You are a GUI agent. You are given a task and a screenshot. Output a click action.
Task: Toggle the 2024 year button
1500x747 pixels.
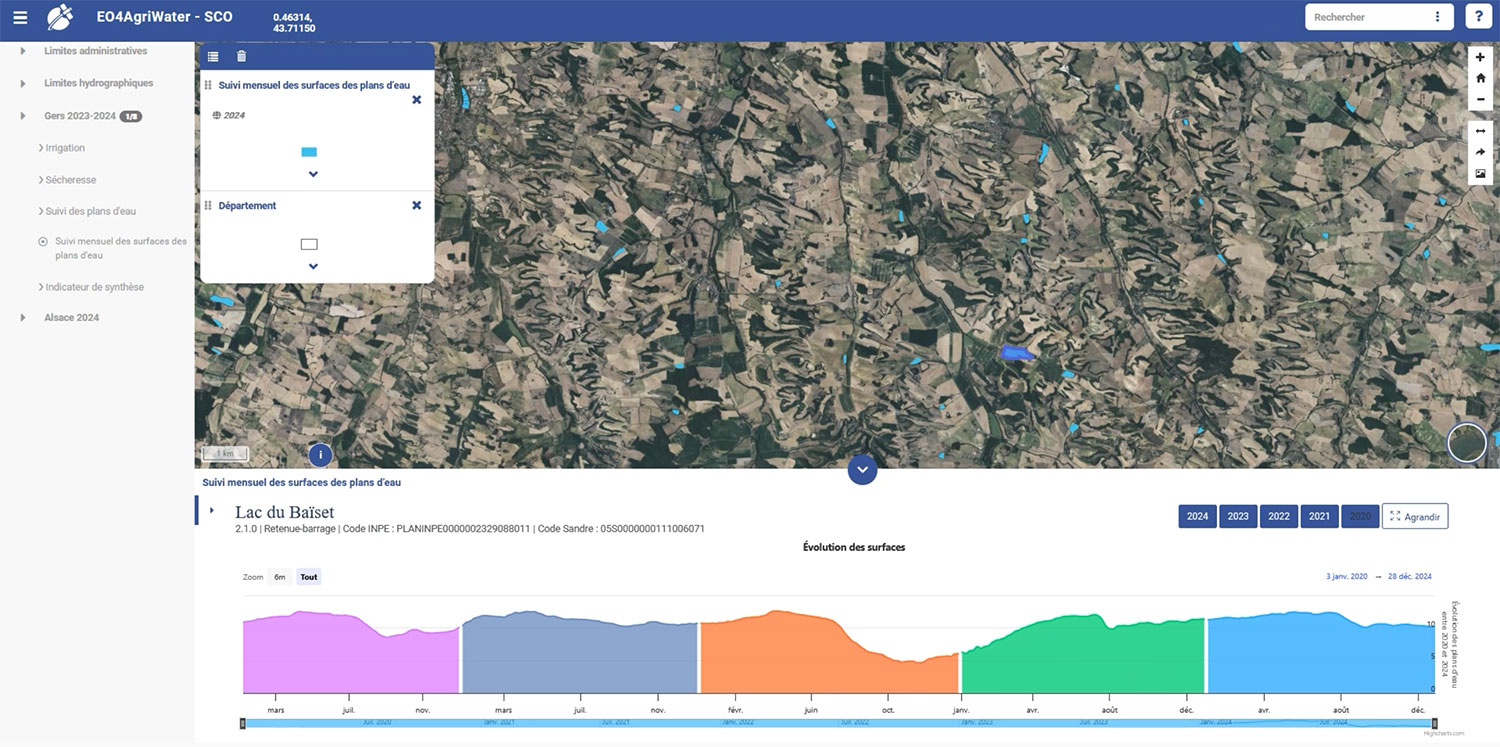[x=1197, y=516]
